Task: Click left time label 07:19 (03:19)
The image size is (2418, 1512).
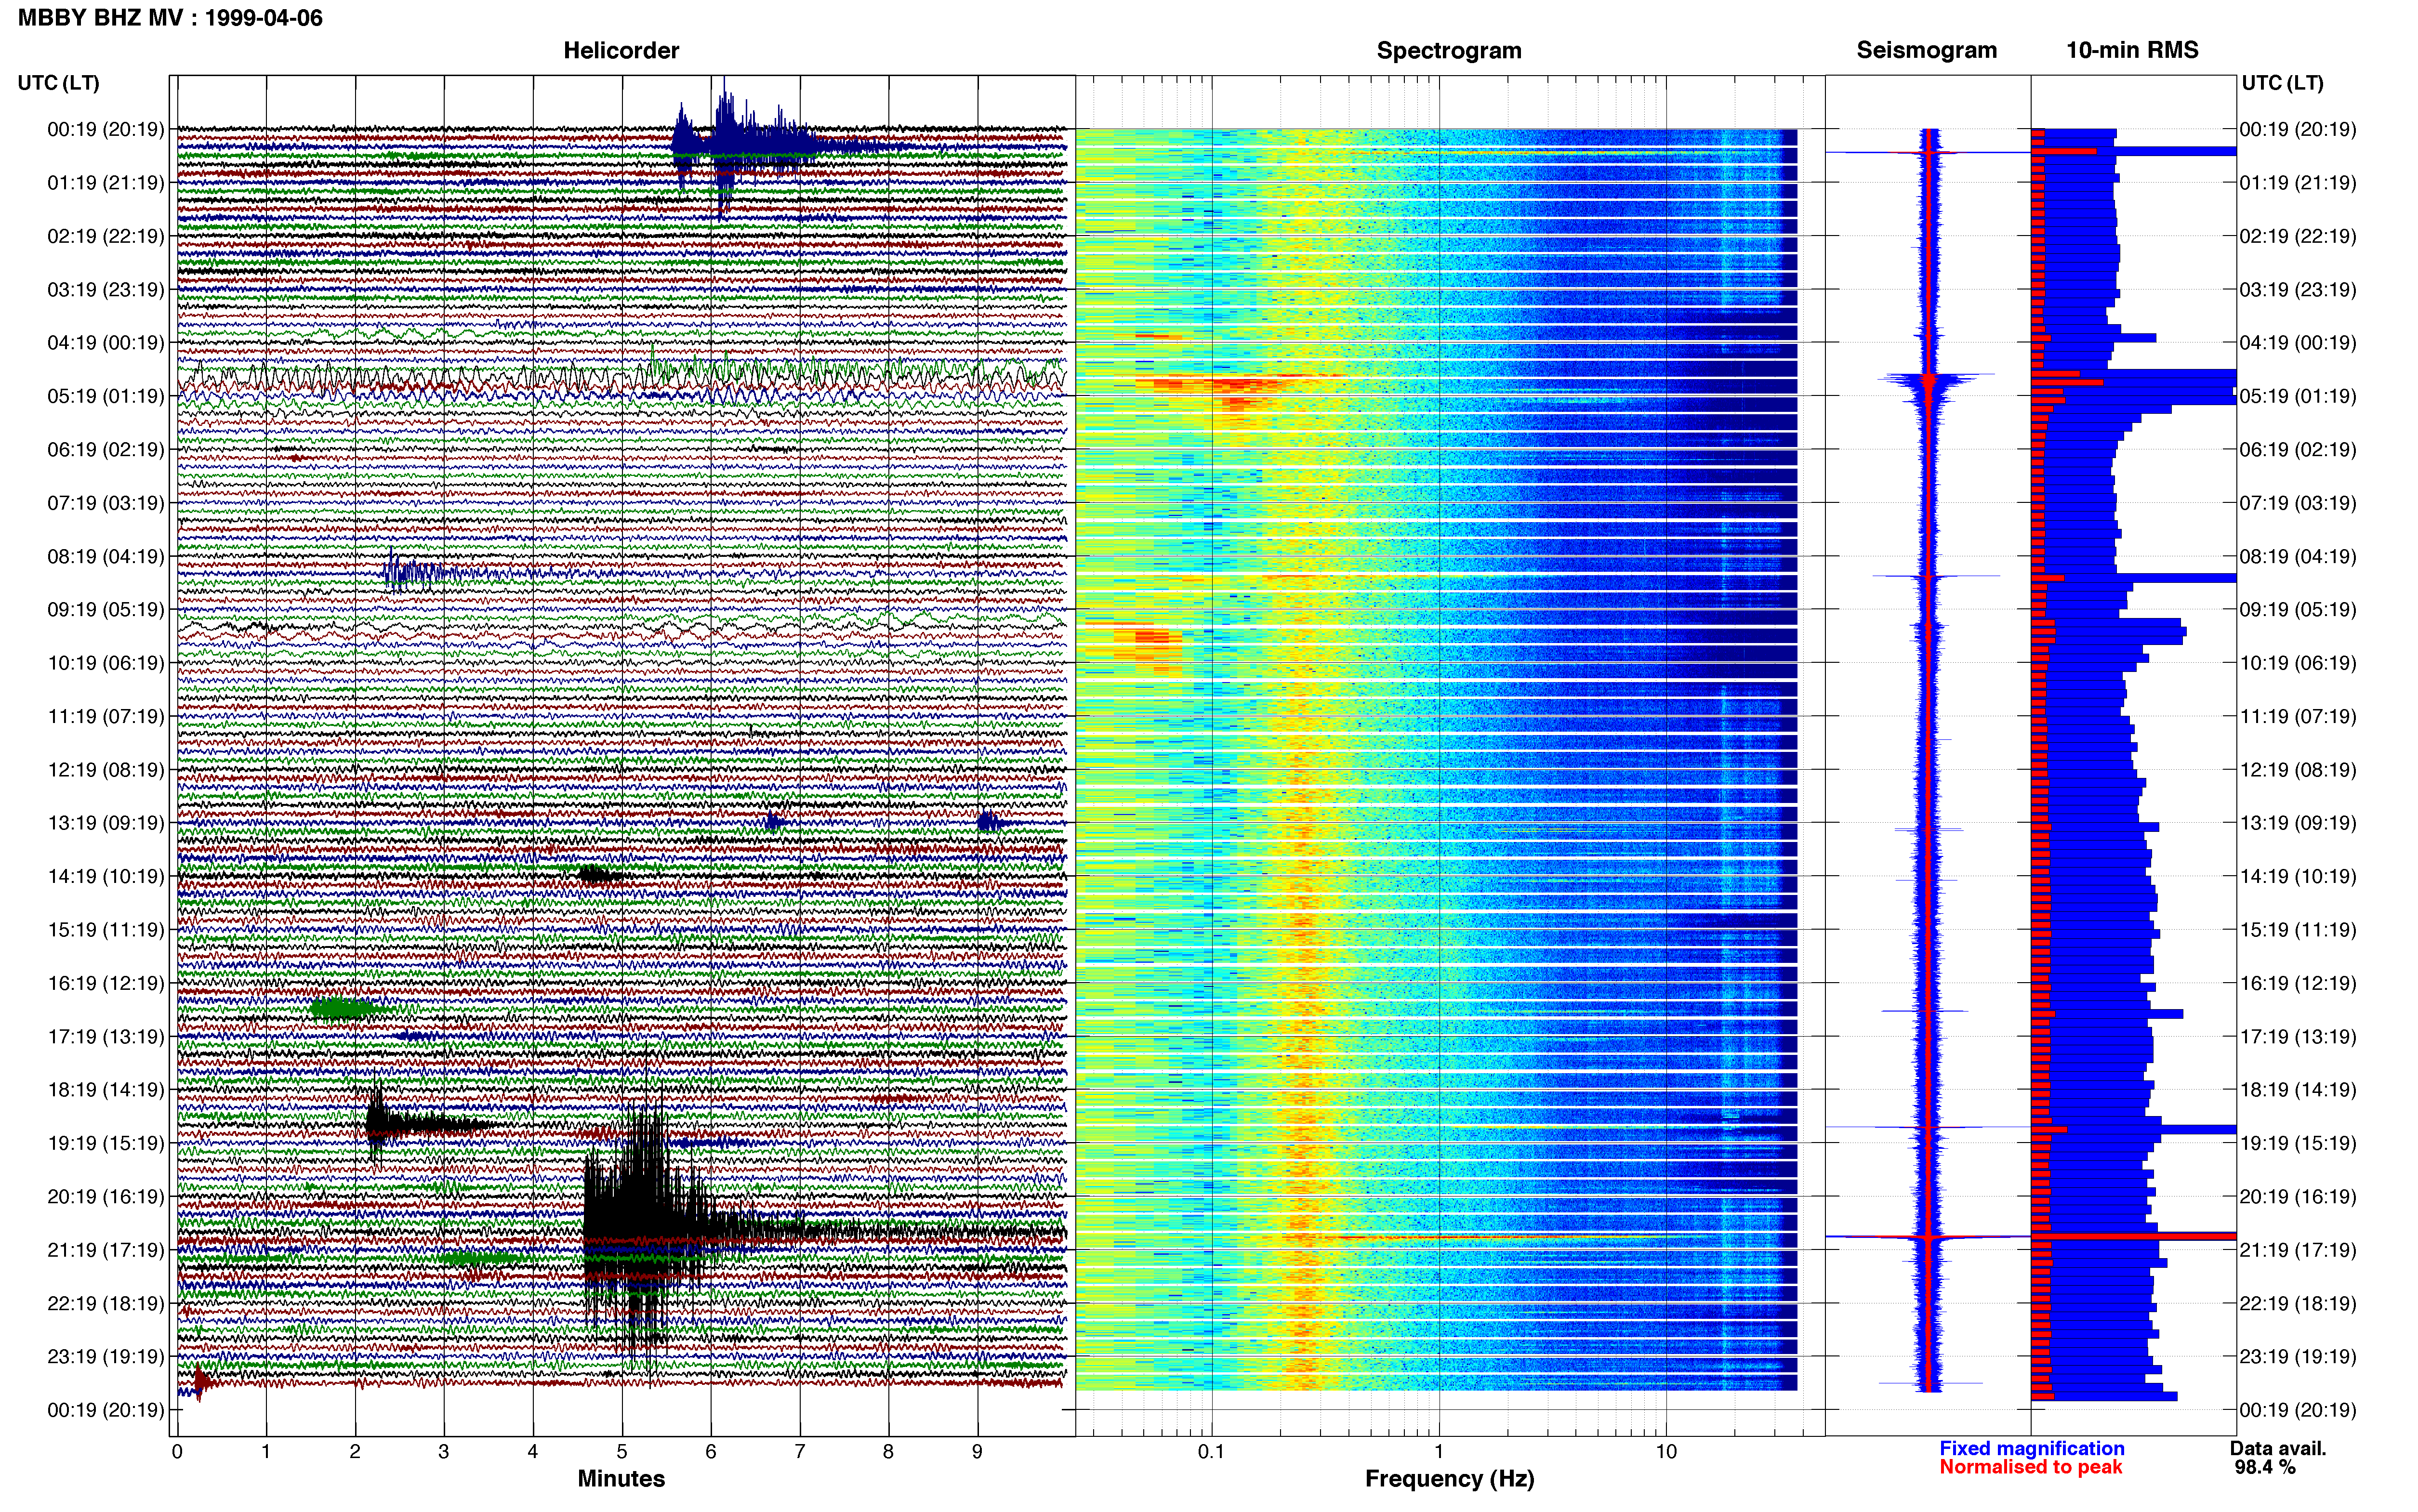Action: pyautogui.click(x=106, y=503)
